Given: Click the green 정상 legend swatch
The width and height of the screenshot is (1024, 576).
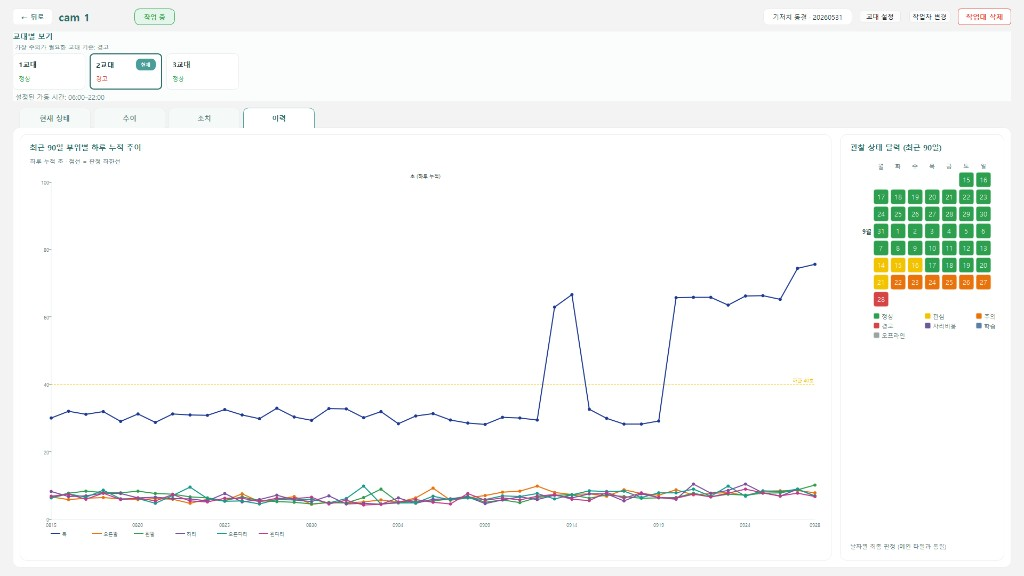Looking at the screenshot, I should pos(876,316).
